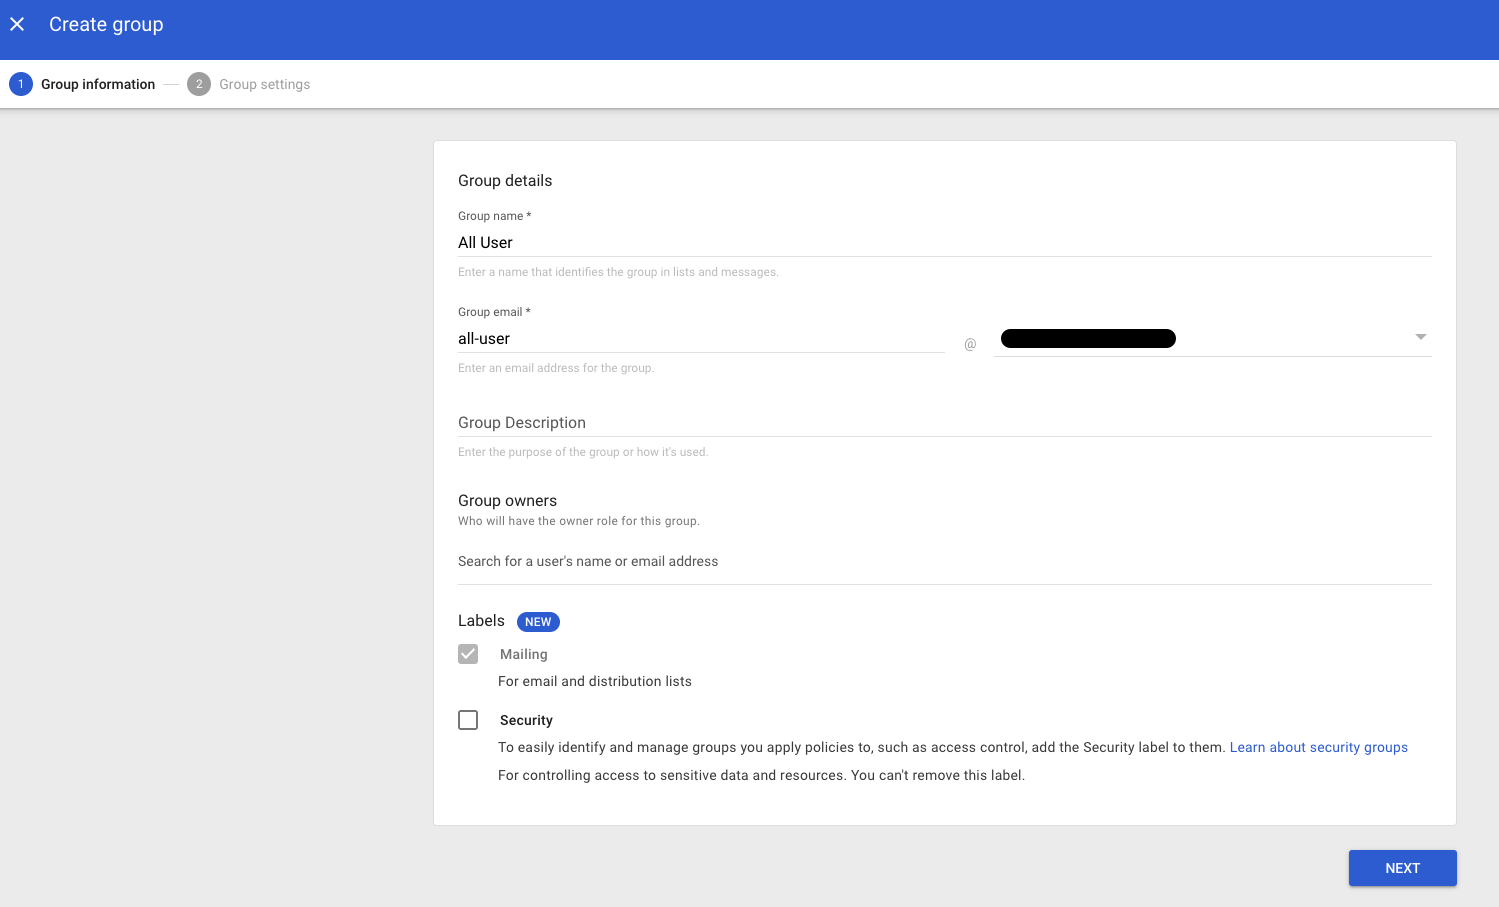Open the redacted domain selector field
The height and width of the screenshot is (907, 1499).
[x=1200, y=339]
